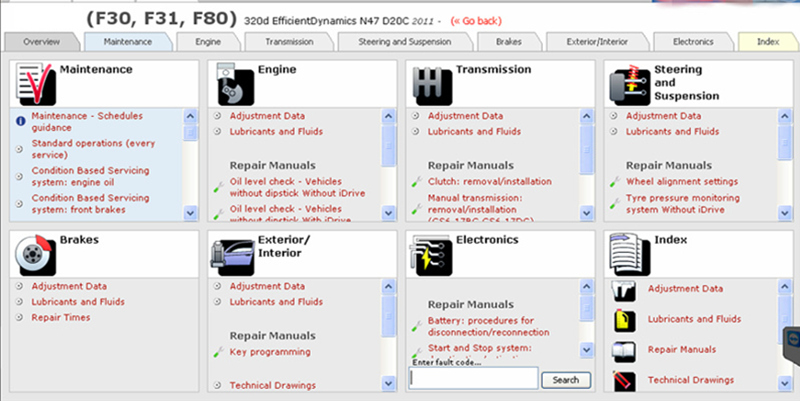Select the Electronics lightning bolt icon
The image size is (800, 401).
[430, 255]
